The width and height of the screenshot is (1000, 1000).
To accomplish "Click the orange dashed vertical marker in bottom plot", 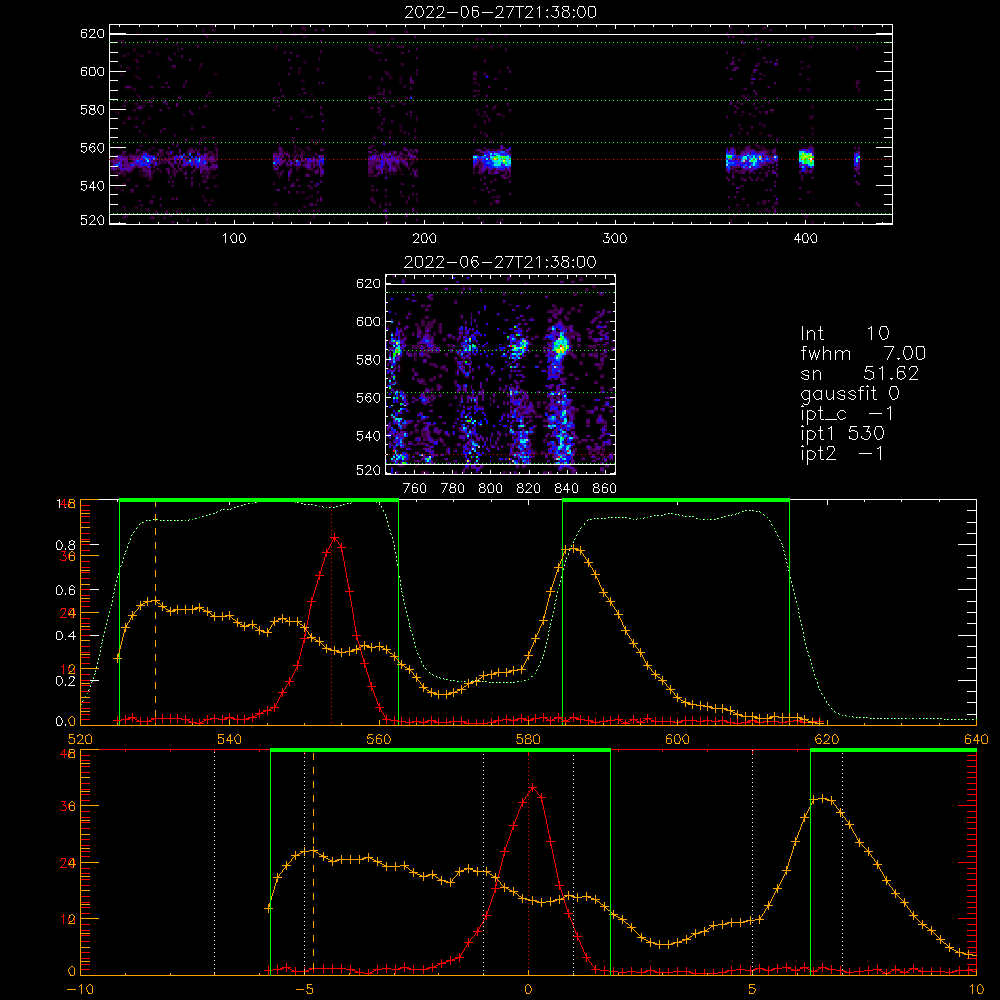I will coord(313,862).
